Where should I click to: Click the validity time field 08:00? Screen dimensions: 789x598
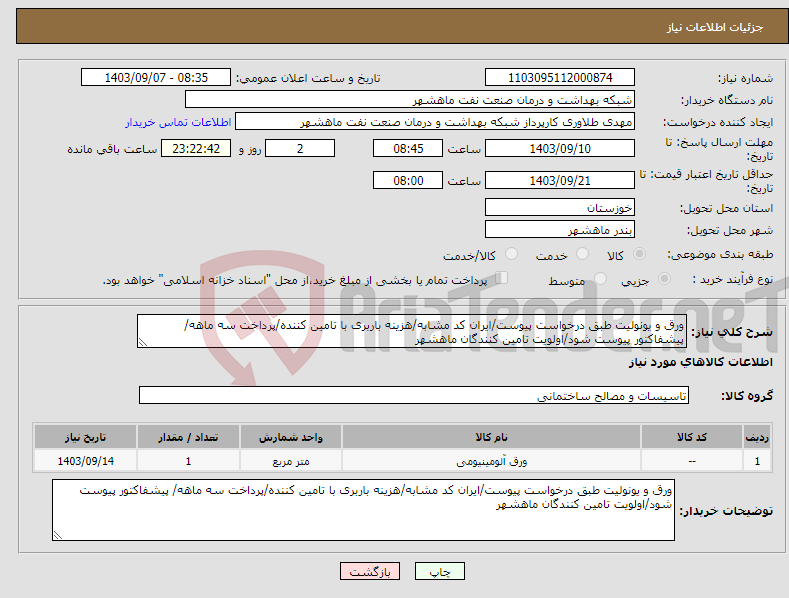coord(408,180)
